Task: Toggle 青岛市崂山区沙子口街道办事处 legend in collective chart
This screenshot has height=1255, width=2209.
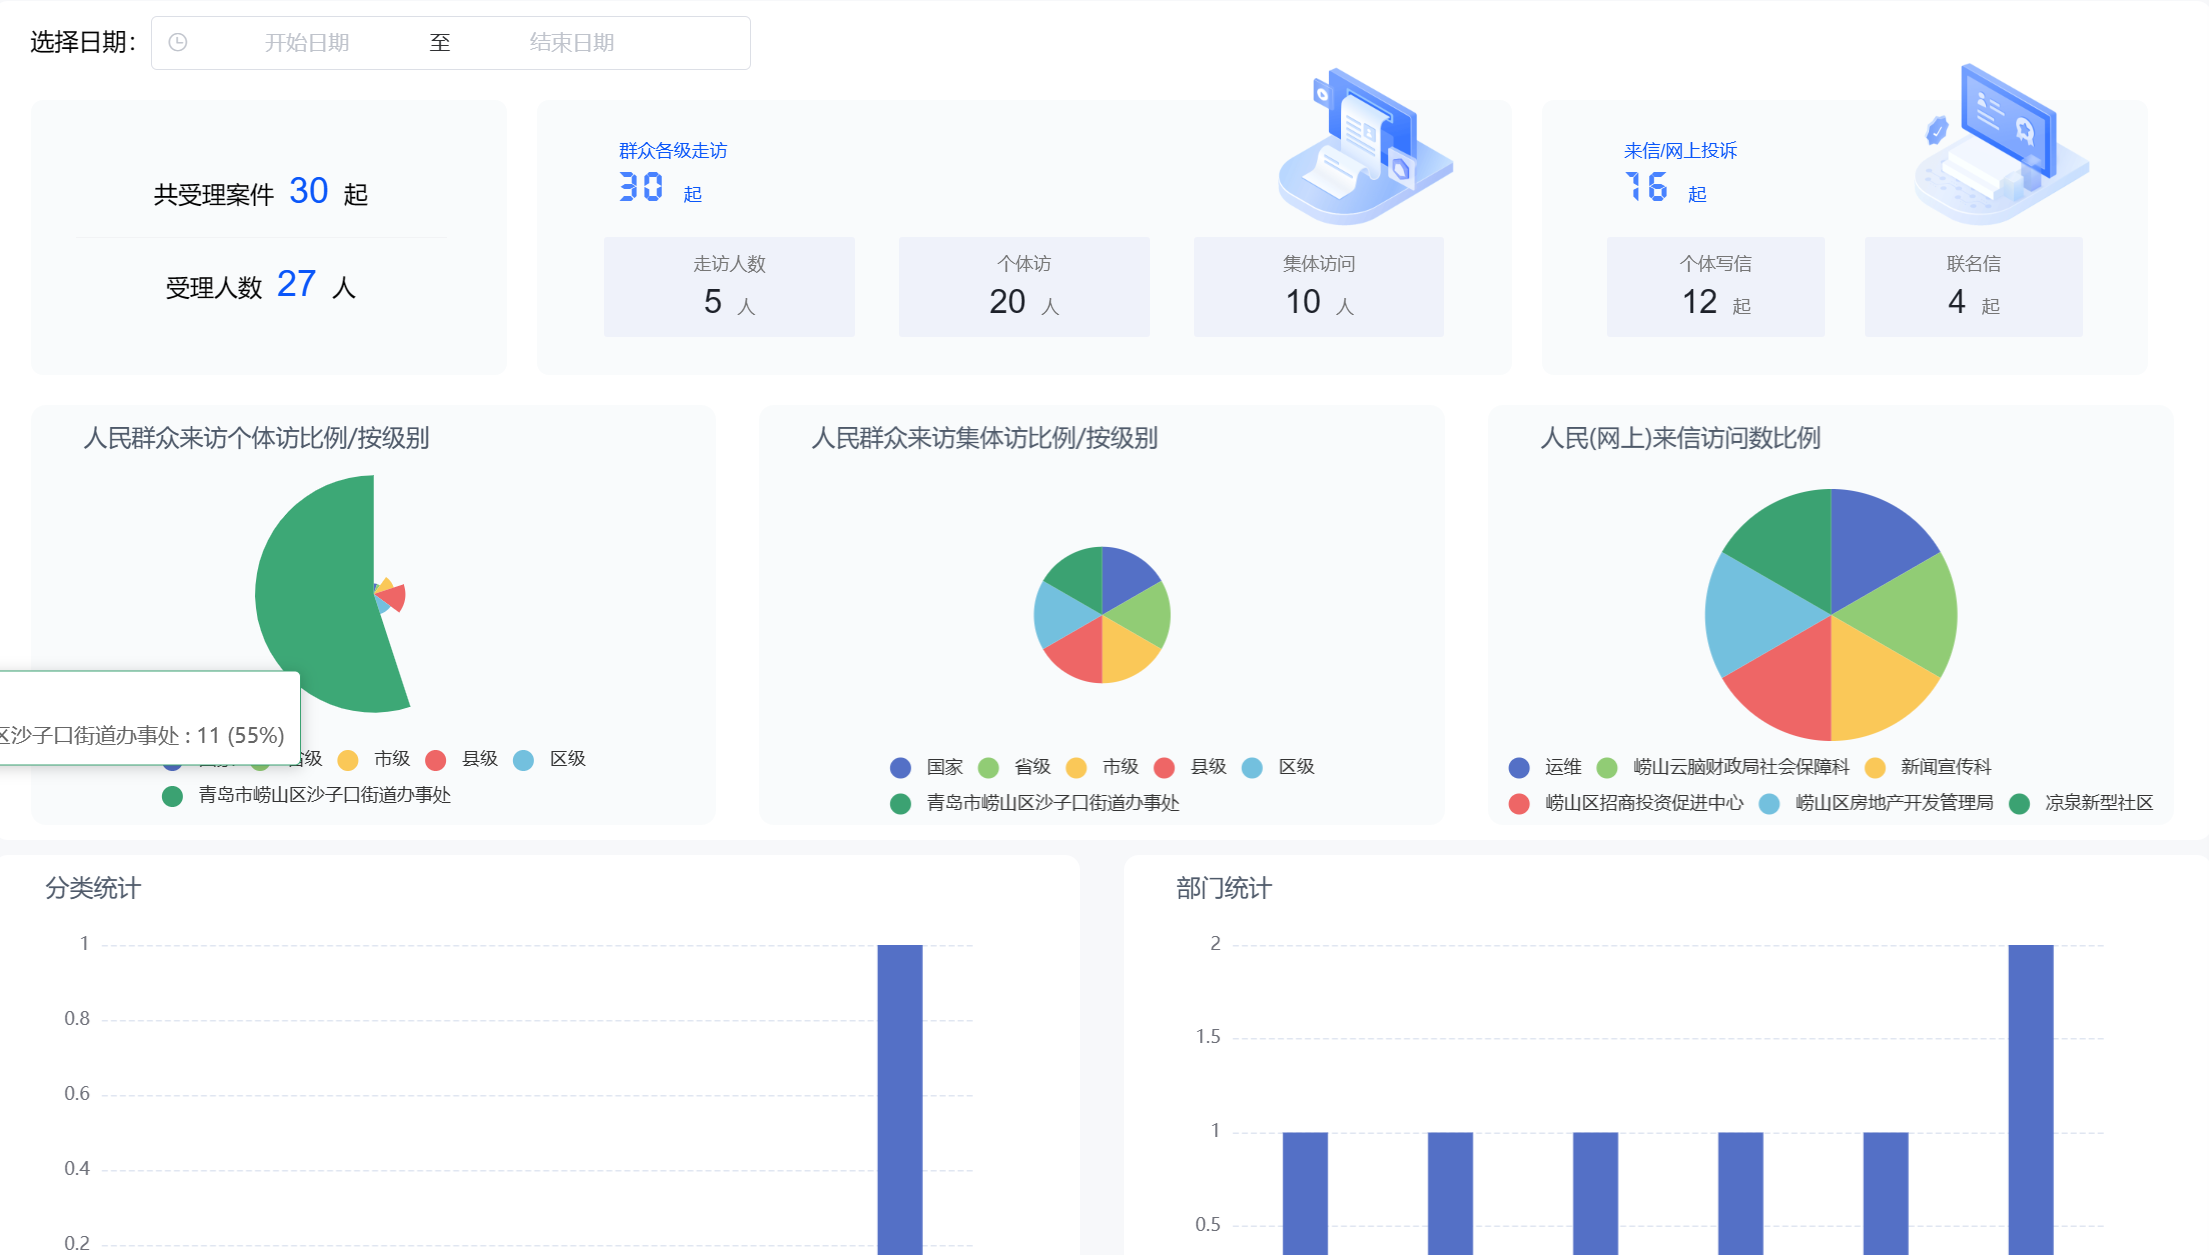Action: [x=1052, y=803]
